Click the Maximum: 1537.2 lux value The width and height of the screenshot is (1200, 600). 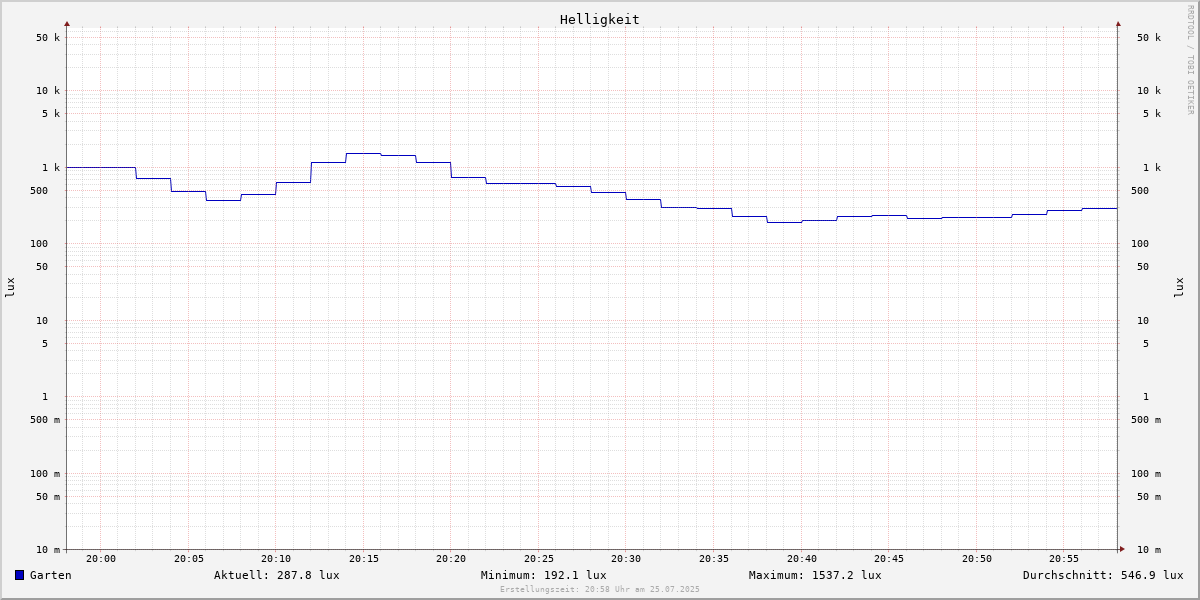815,575
